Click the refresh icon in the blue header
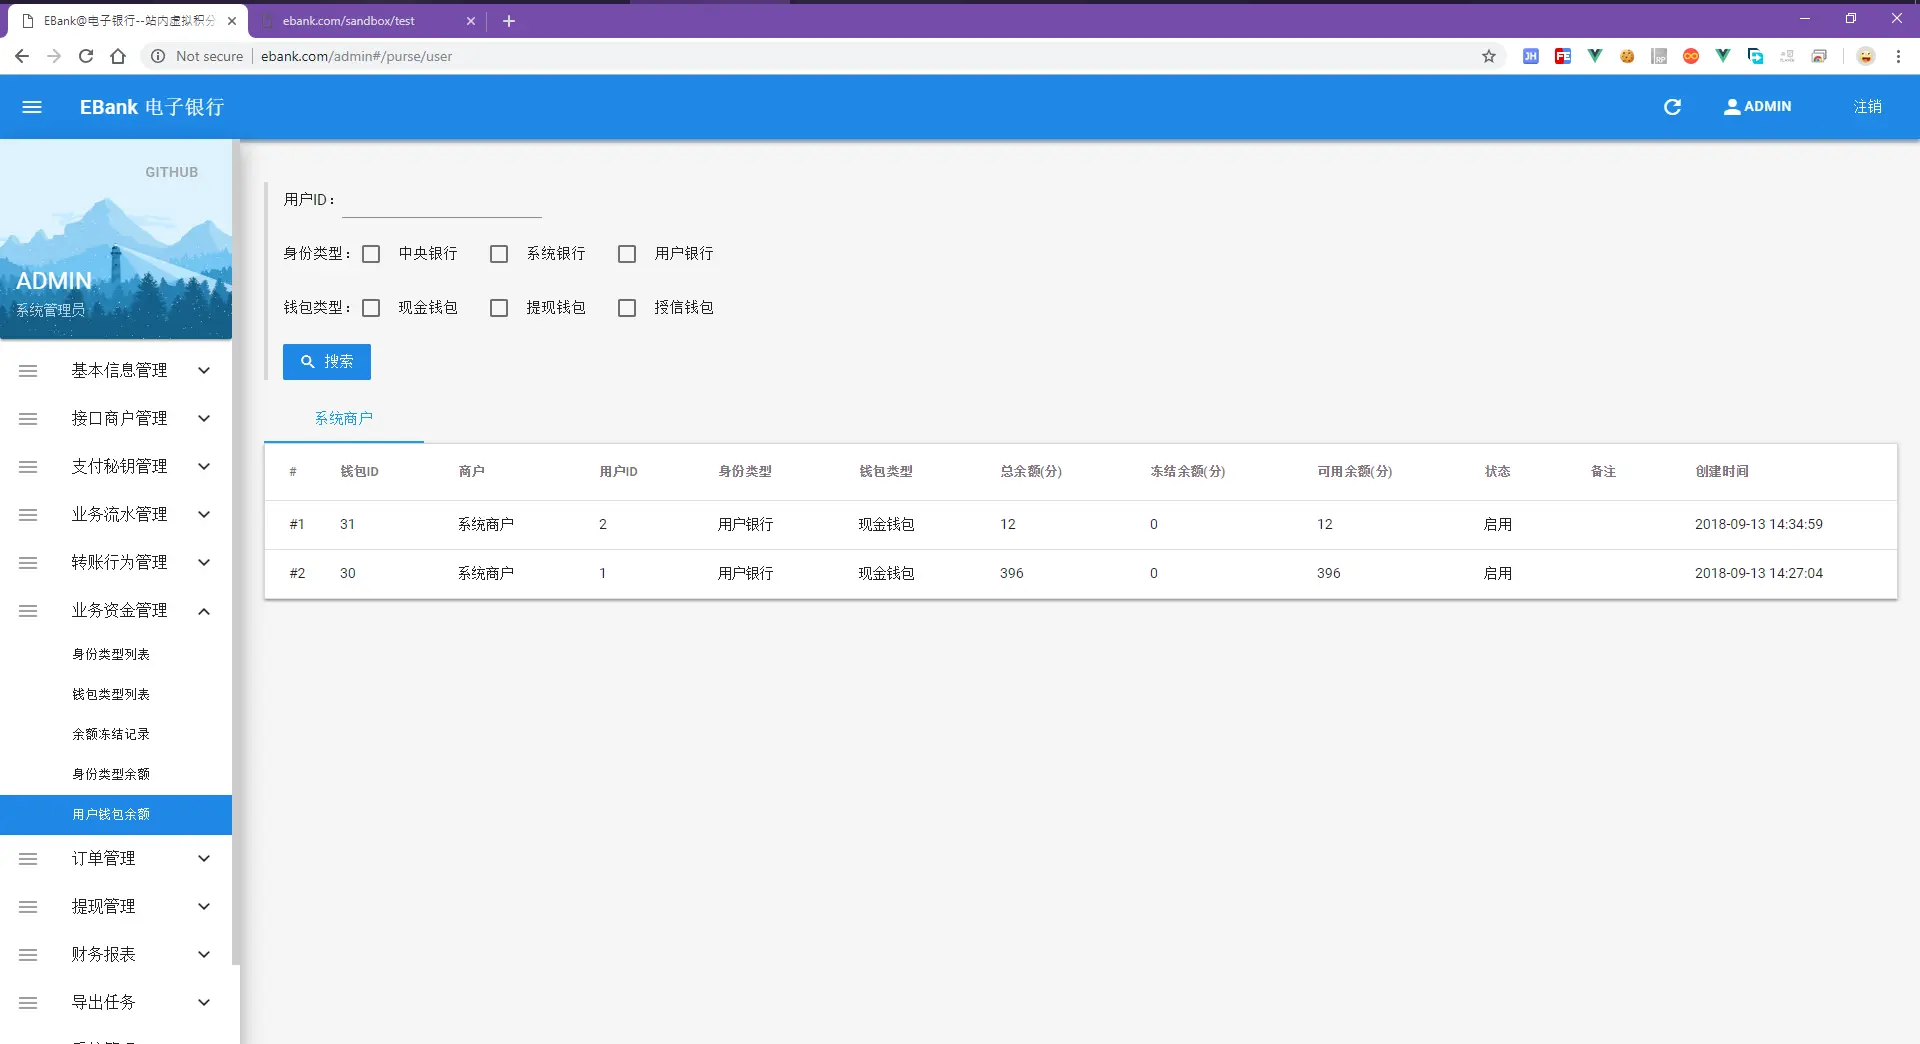1920x1044 pixels. click(x=1672, y=107)
